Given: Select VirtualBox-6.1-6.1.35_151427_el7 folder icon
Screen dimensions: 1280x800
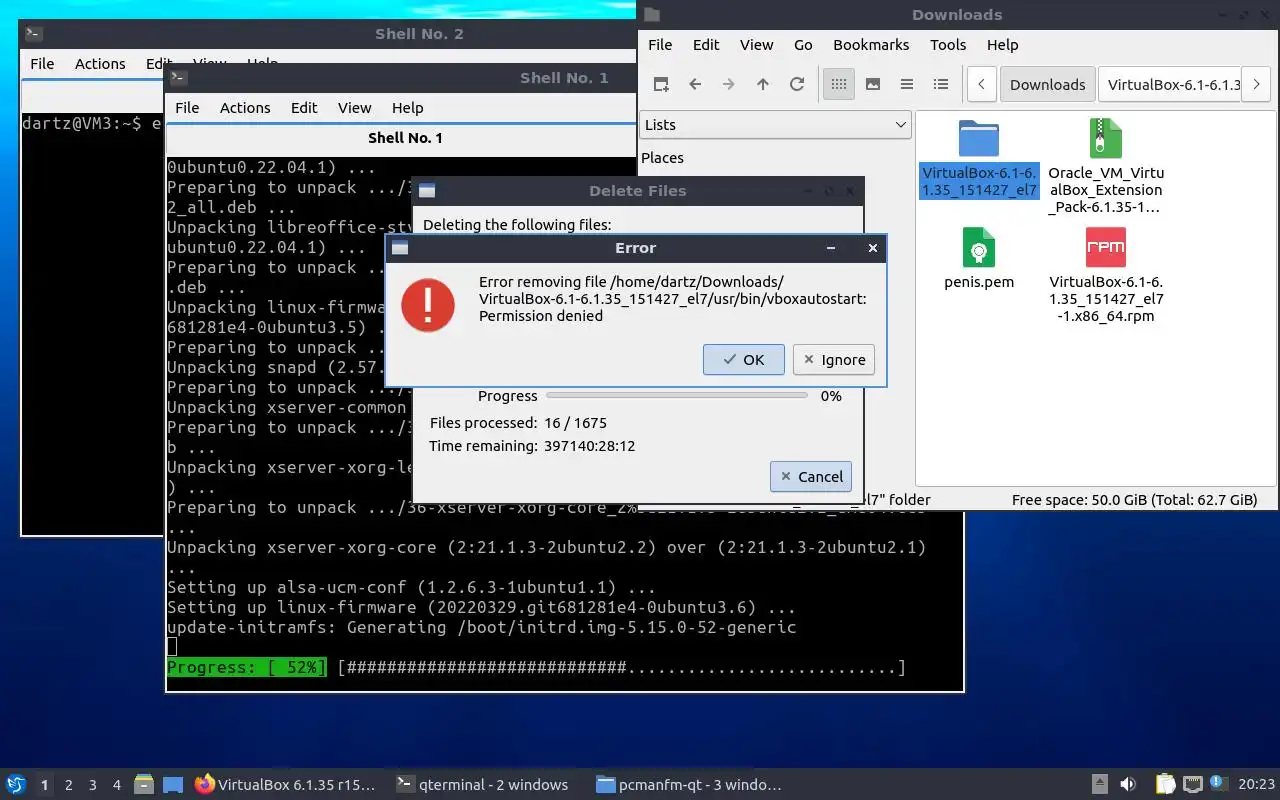Looking at the screenshot, I should coord(978,139).
